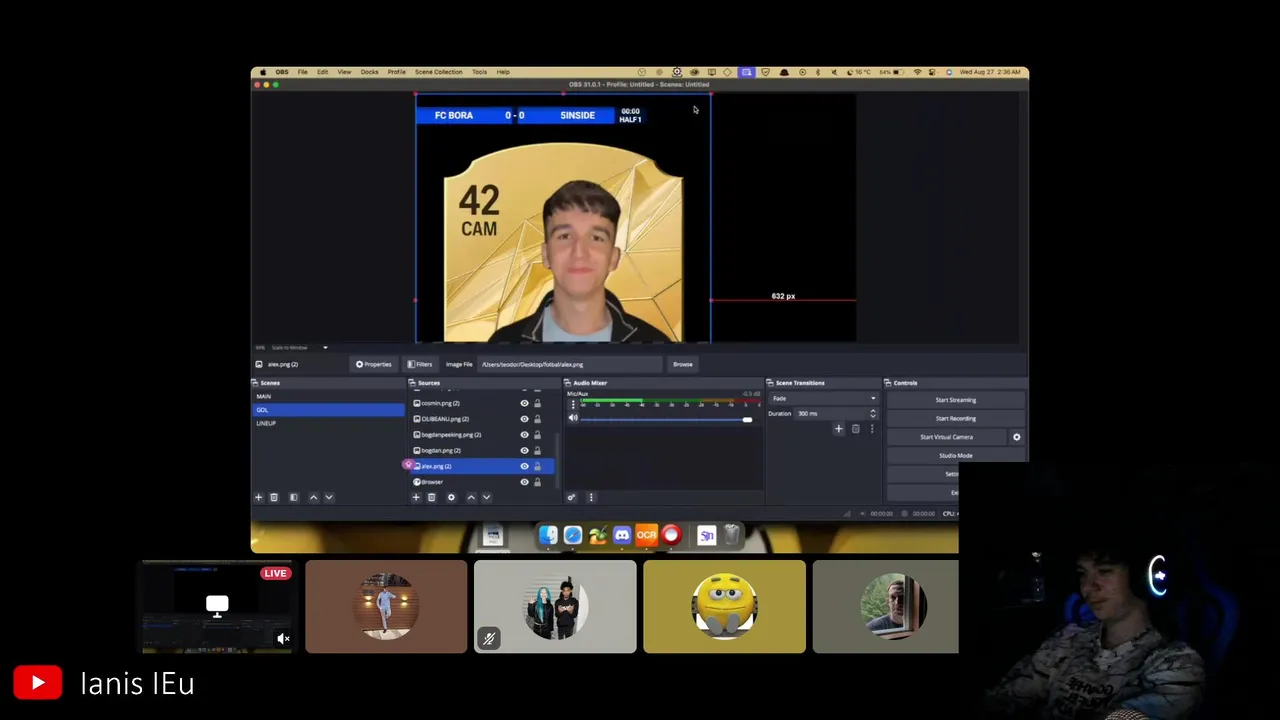Open scene filters icon in Scenes panel
This screenshot has height=720, width=1280.
pos(293,497)
